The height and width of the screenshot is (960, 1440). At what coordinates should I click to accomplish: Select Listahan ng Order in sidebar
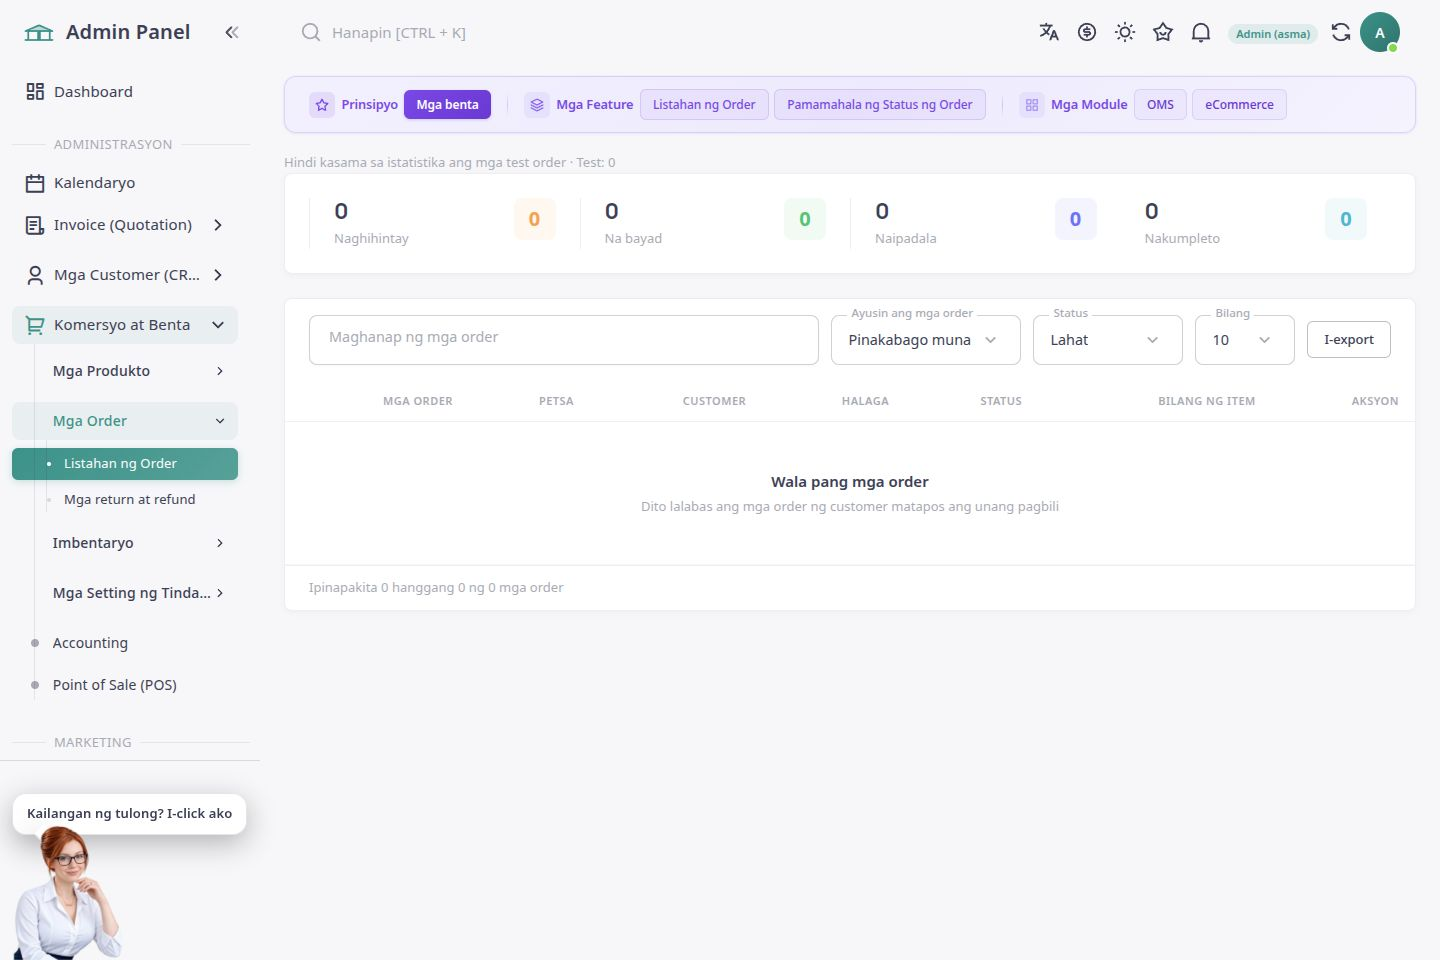[125, 464]
